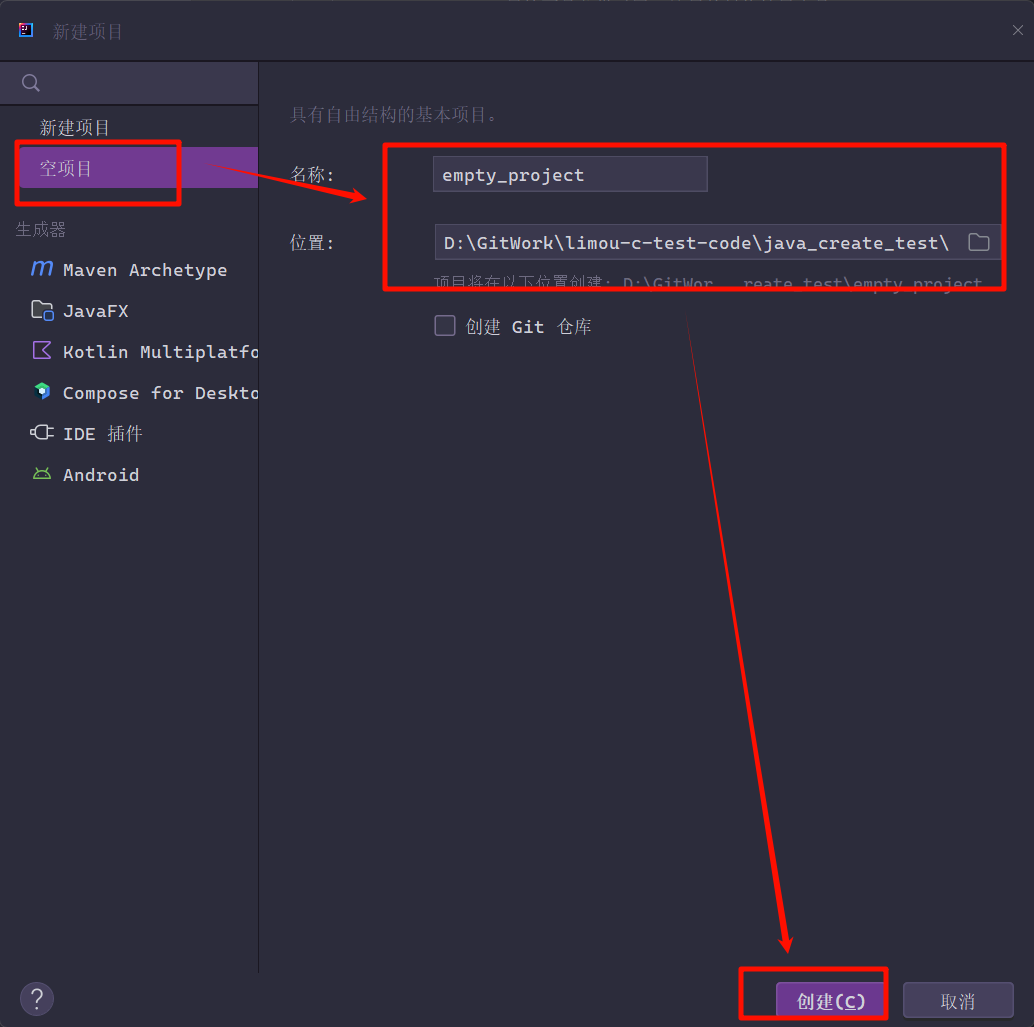Choose the Maven Archetype generator entry

click(144, 270)
